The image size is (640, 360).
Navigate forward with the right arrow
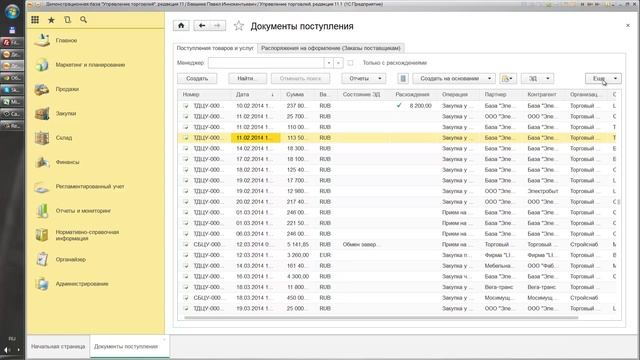[x=218, y=26]
